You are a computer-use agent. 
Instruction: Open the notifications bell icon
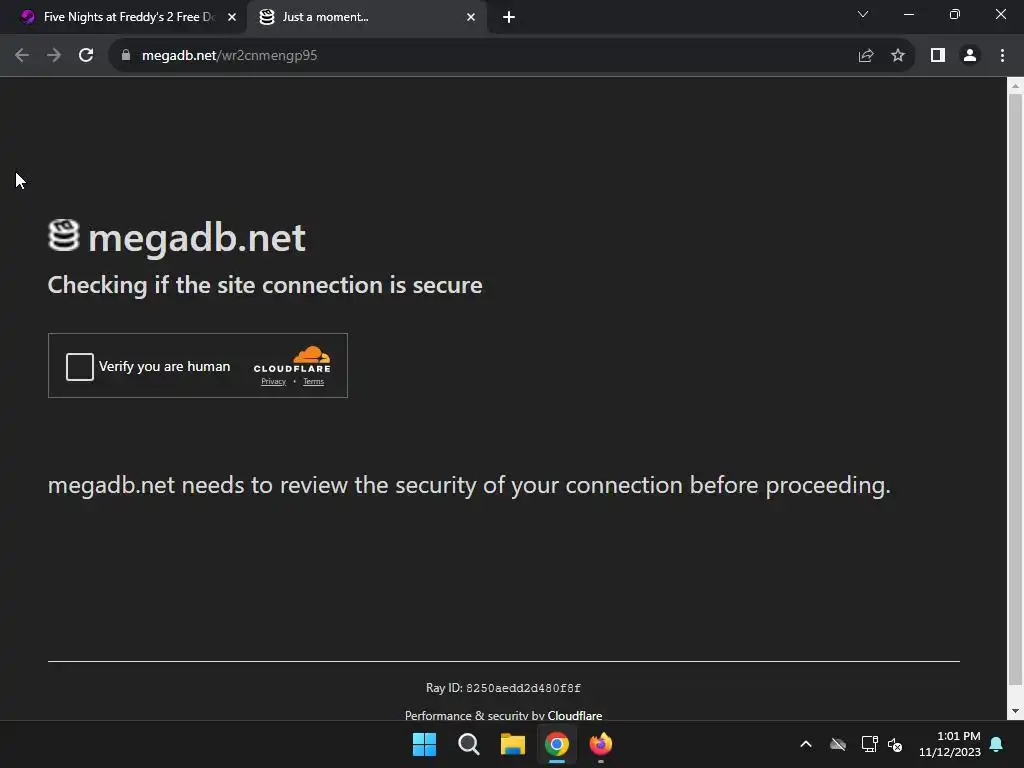[997, 744]
